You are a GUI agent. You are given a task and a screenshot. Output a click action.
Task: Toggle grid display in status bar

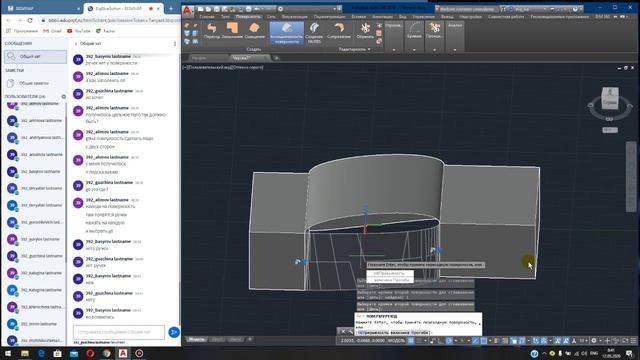[x=411, y=340]
